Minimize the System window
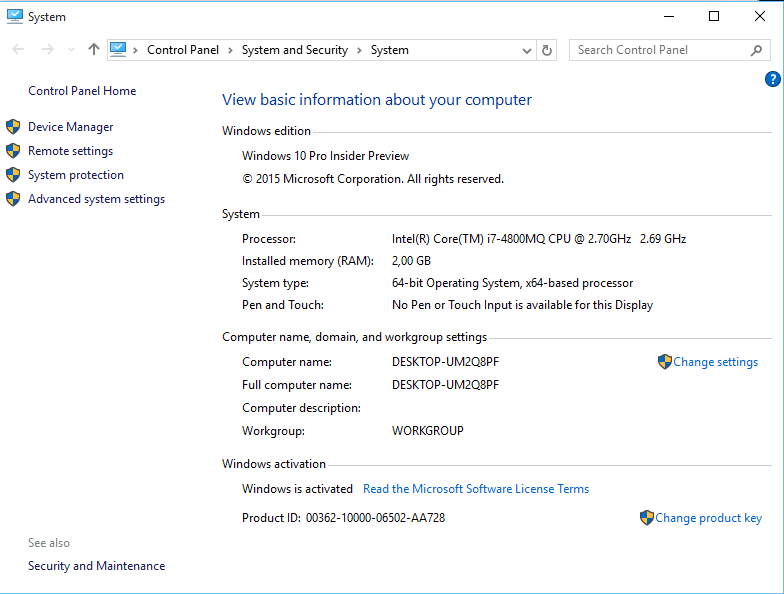784x594 pixels. 669,16
